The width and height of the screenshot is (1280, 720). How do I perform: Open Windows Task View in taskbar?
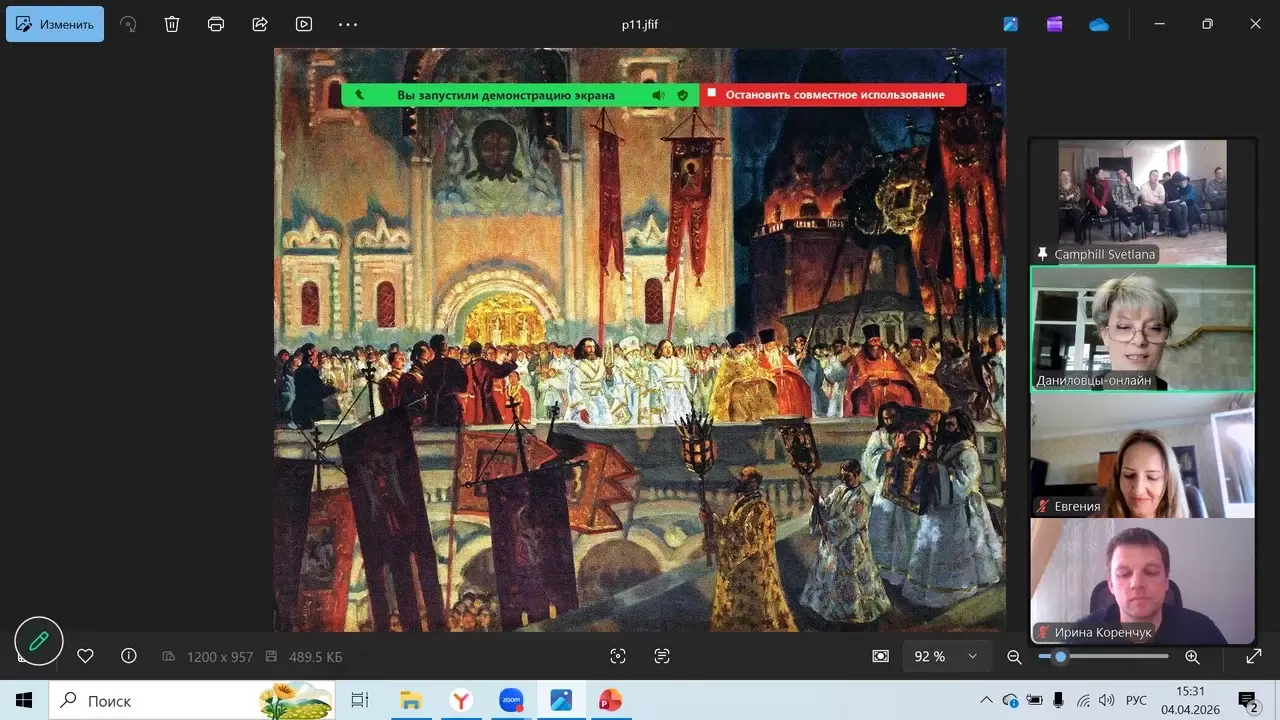click(x=360, y=700)
